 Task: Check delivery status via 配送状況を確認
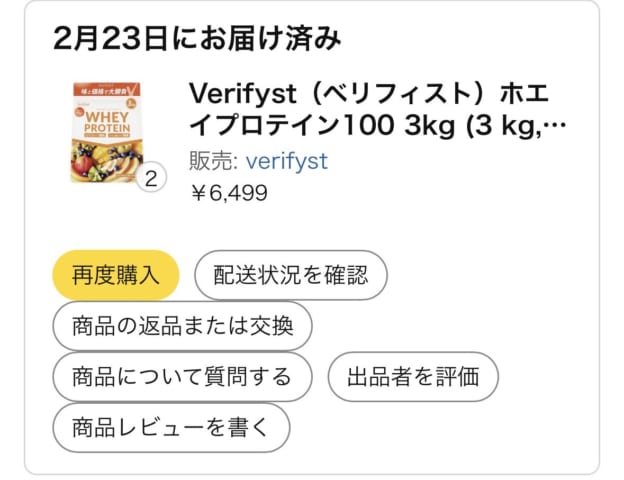pos(290,276)
